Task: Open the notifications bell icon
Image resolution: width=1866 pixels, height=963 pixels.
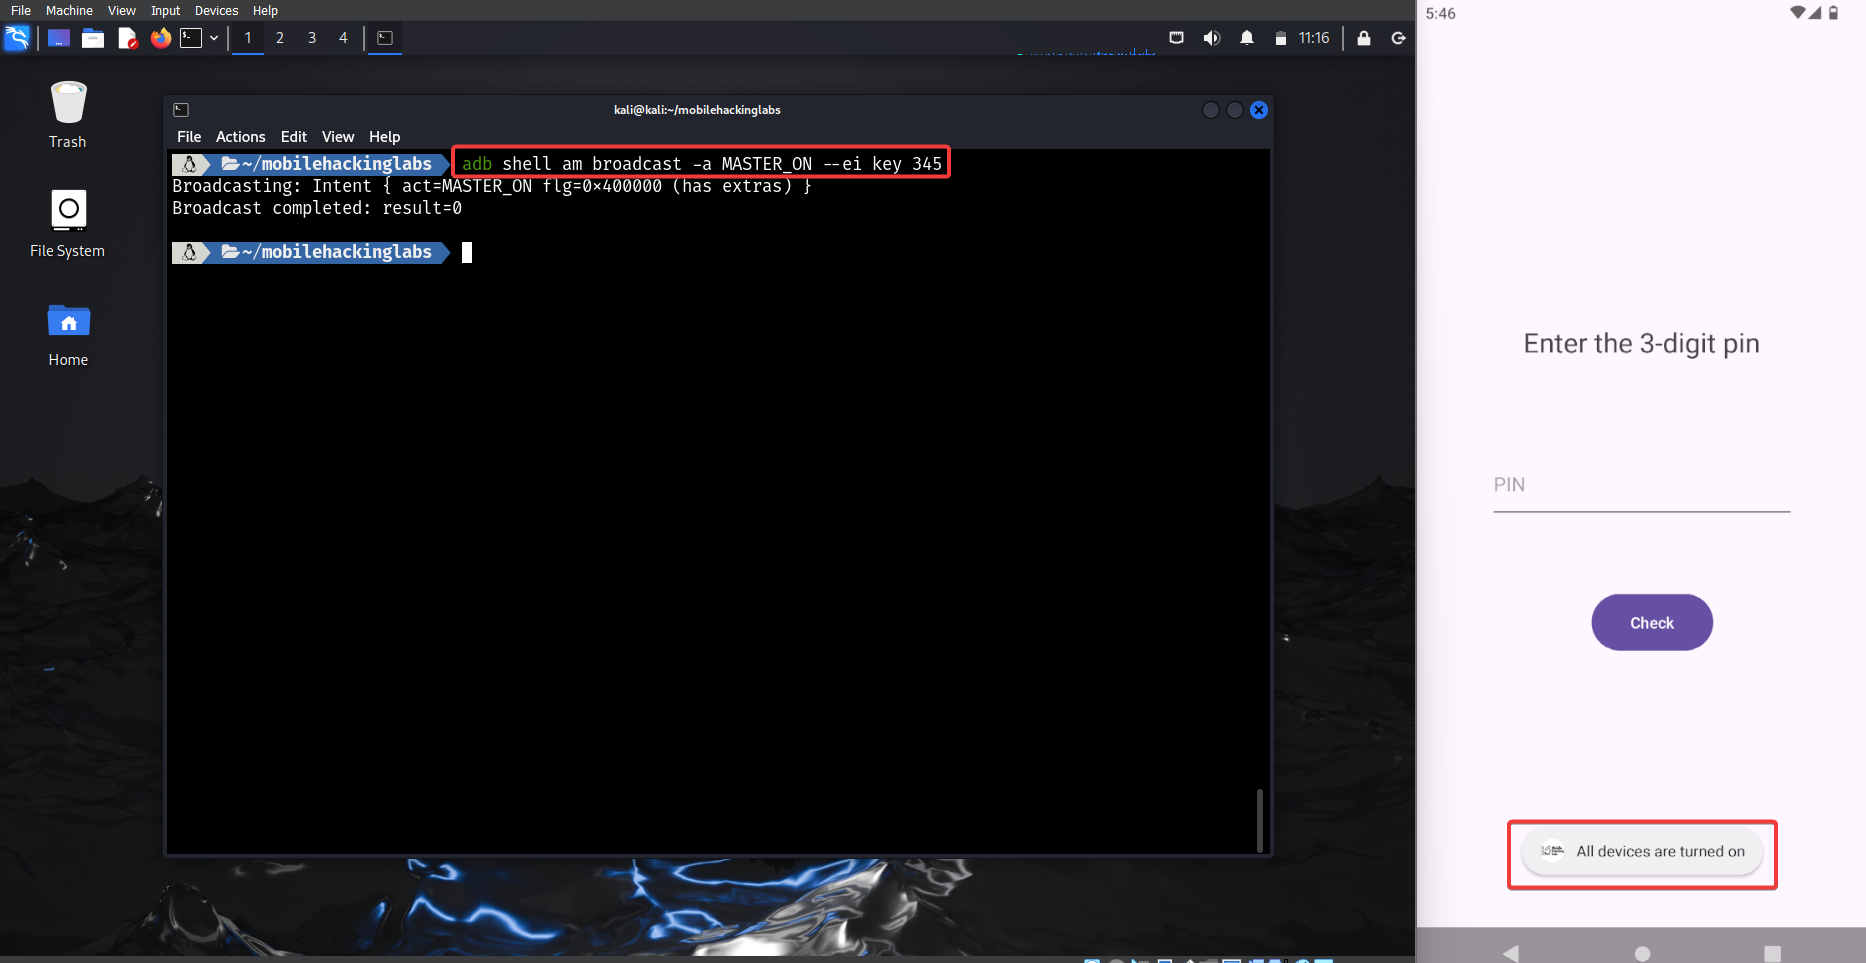Action: point(1246,38)
